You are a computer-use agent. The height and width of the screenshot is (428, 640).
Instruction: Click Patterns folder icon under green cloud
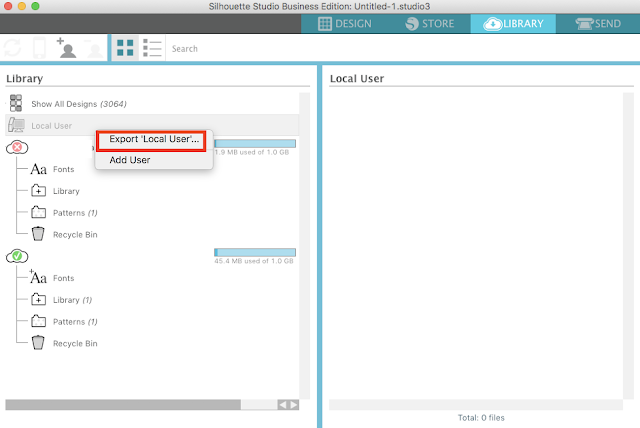tap(38, 321)
